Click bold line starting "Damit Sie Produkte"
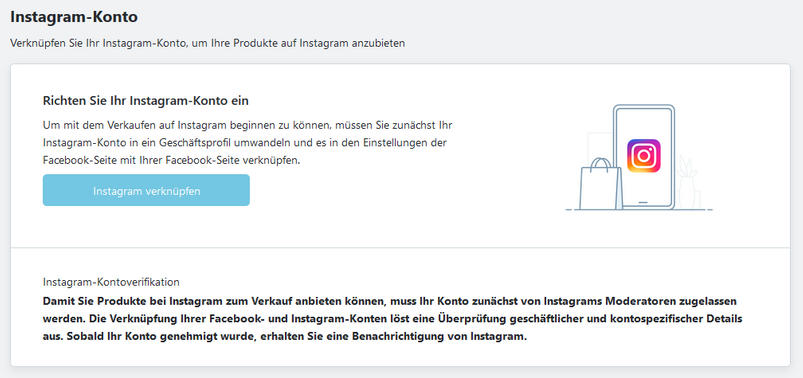The height and width of the screenshot is (378, 803). (390, 301)
